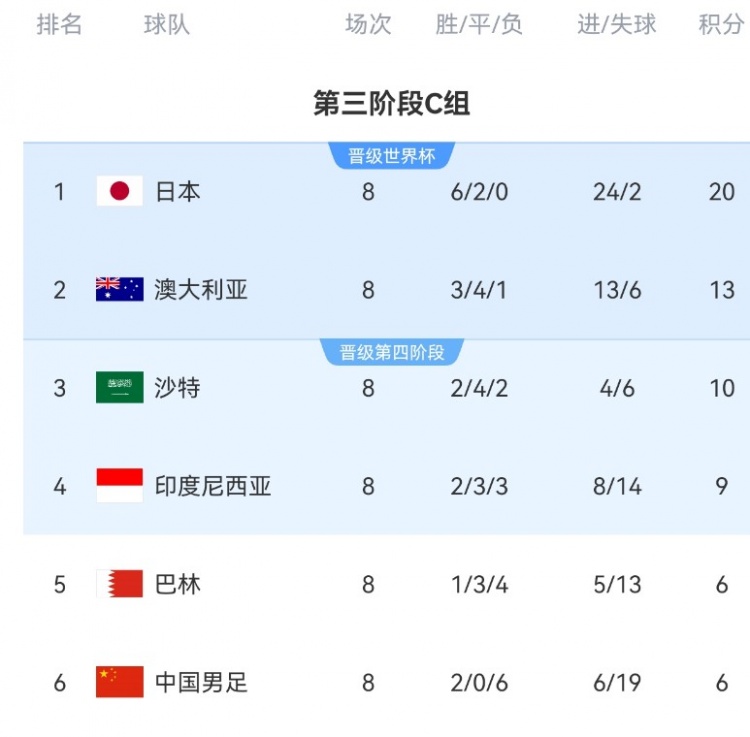Click the 晋级世界杯 badge
750x737 pixels.
pyautogui.click(x=392, y=156)
